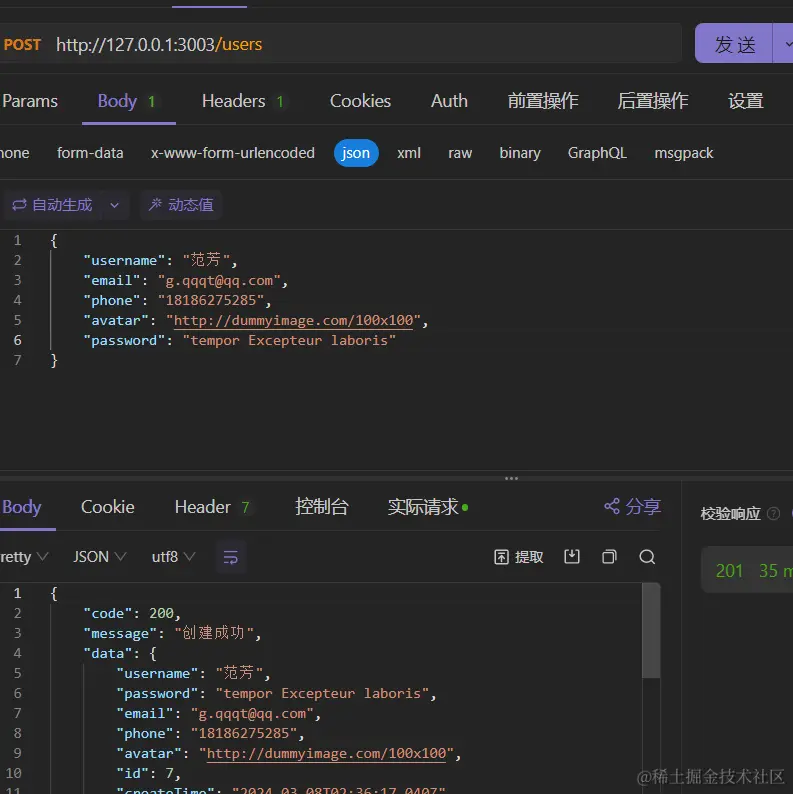Select xml body type

409,153
